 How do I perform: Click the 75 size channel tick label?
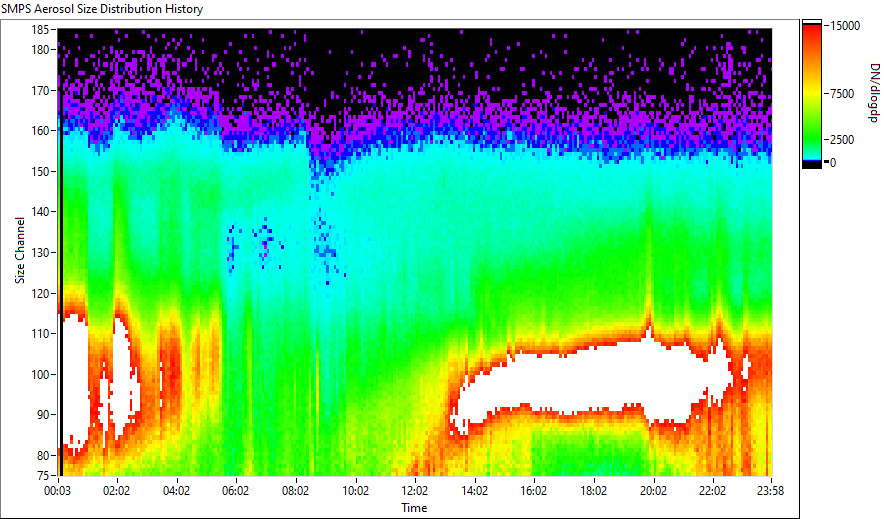43,475
